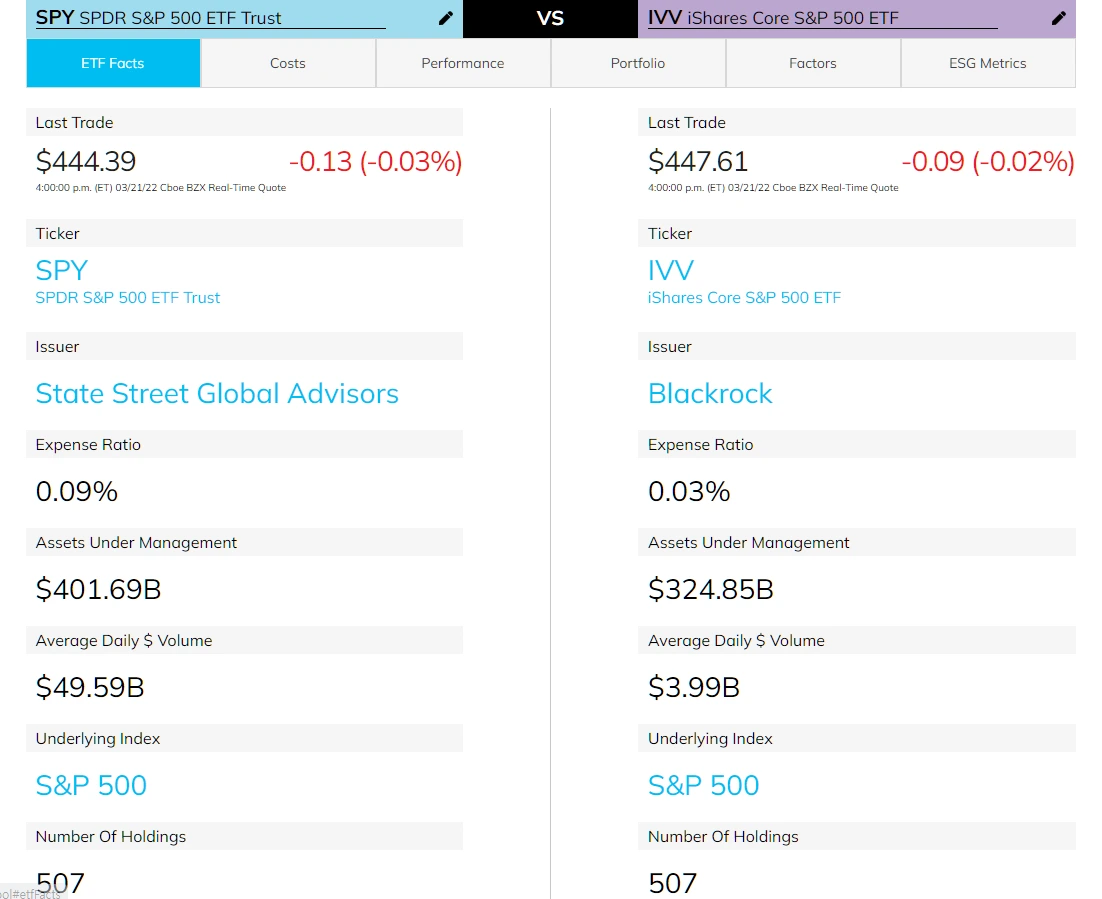The image size is (1102, 899).
Task: Open SPY's S&P 500 underlying index link
Action: pos(91,785)
